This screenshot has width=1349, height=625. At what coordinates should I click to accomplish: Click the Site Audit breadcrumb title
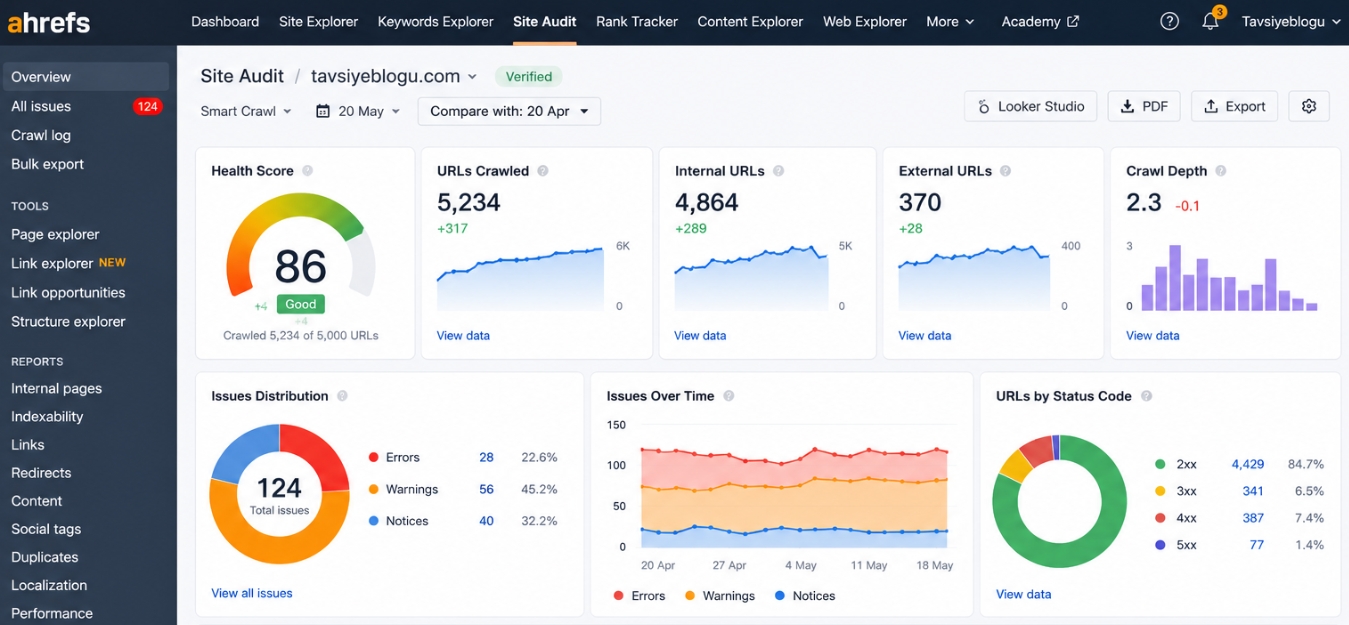point(242,76)
